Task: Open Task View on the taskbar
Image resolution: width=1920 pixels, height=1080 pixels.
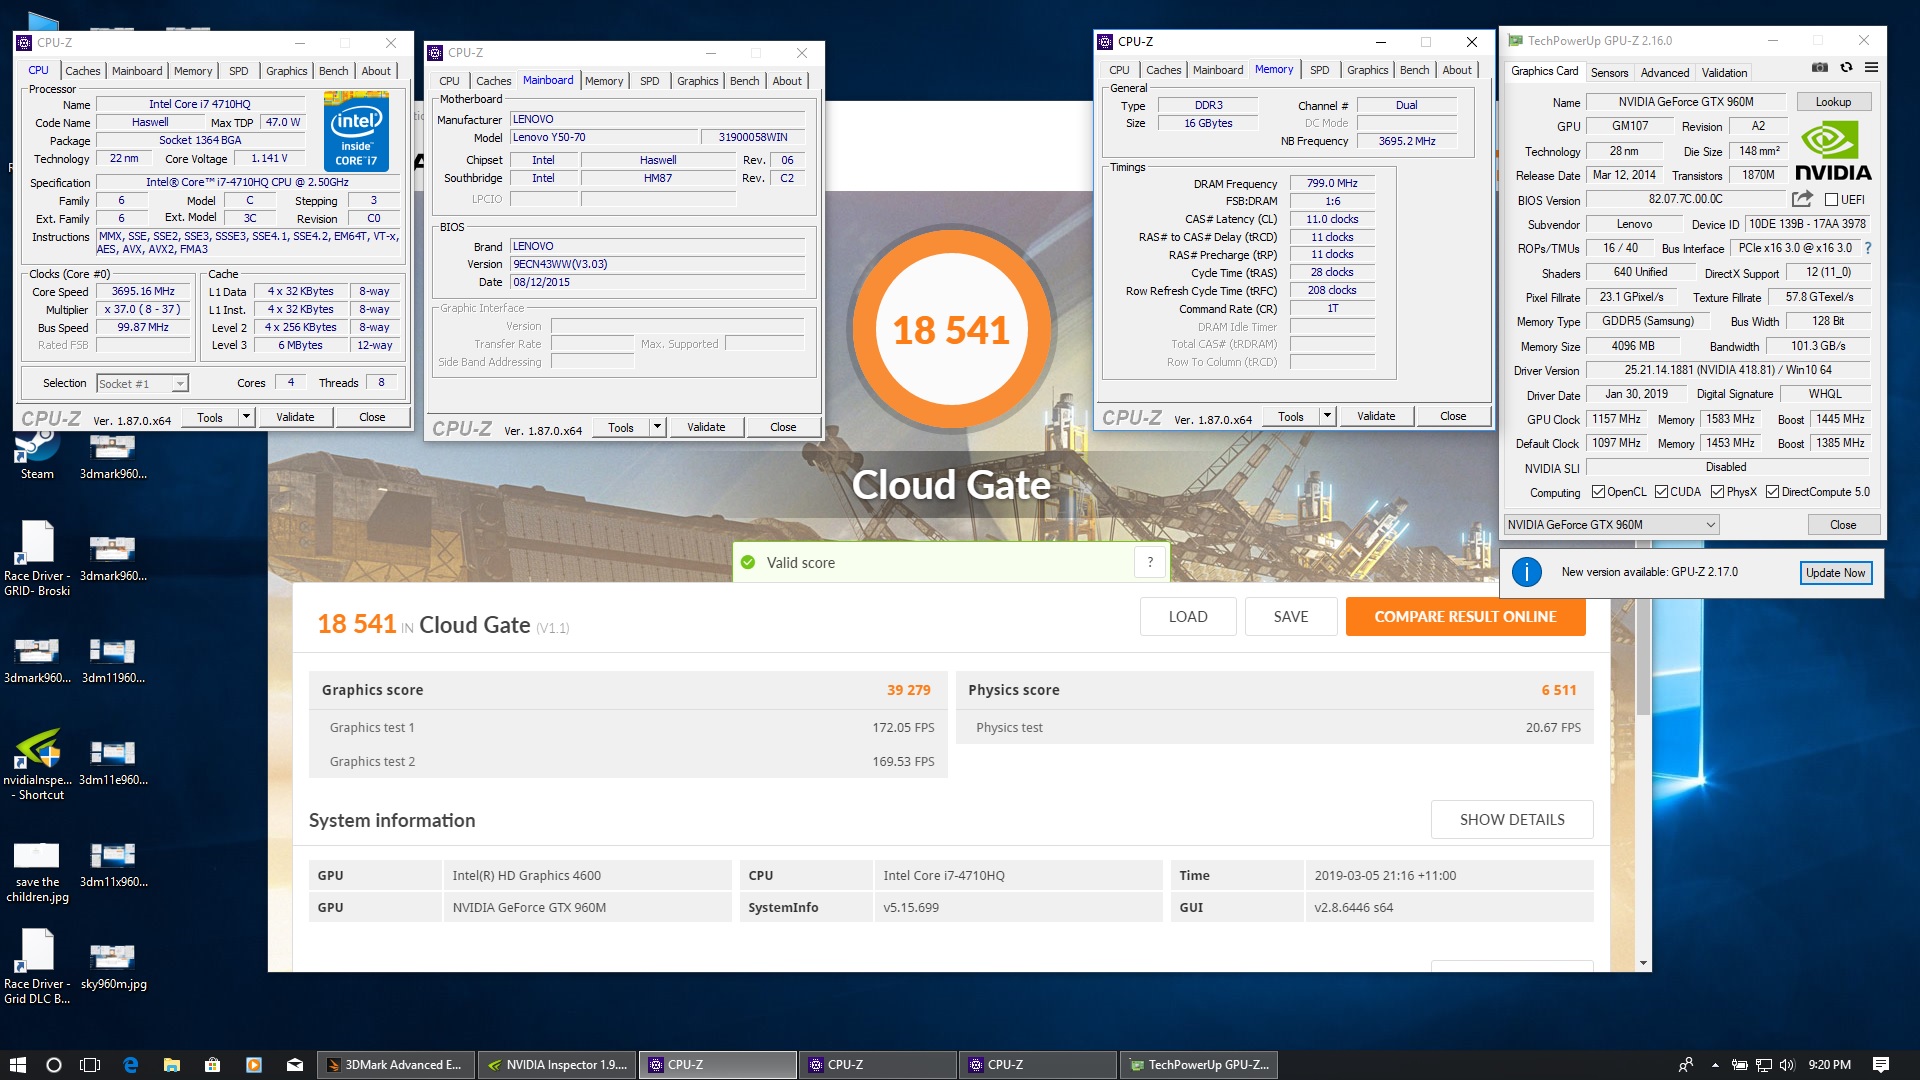Action: pos(90,1065)
